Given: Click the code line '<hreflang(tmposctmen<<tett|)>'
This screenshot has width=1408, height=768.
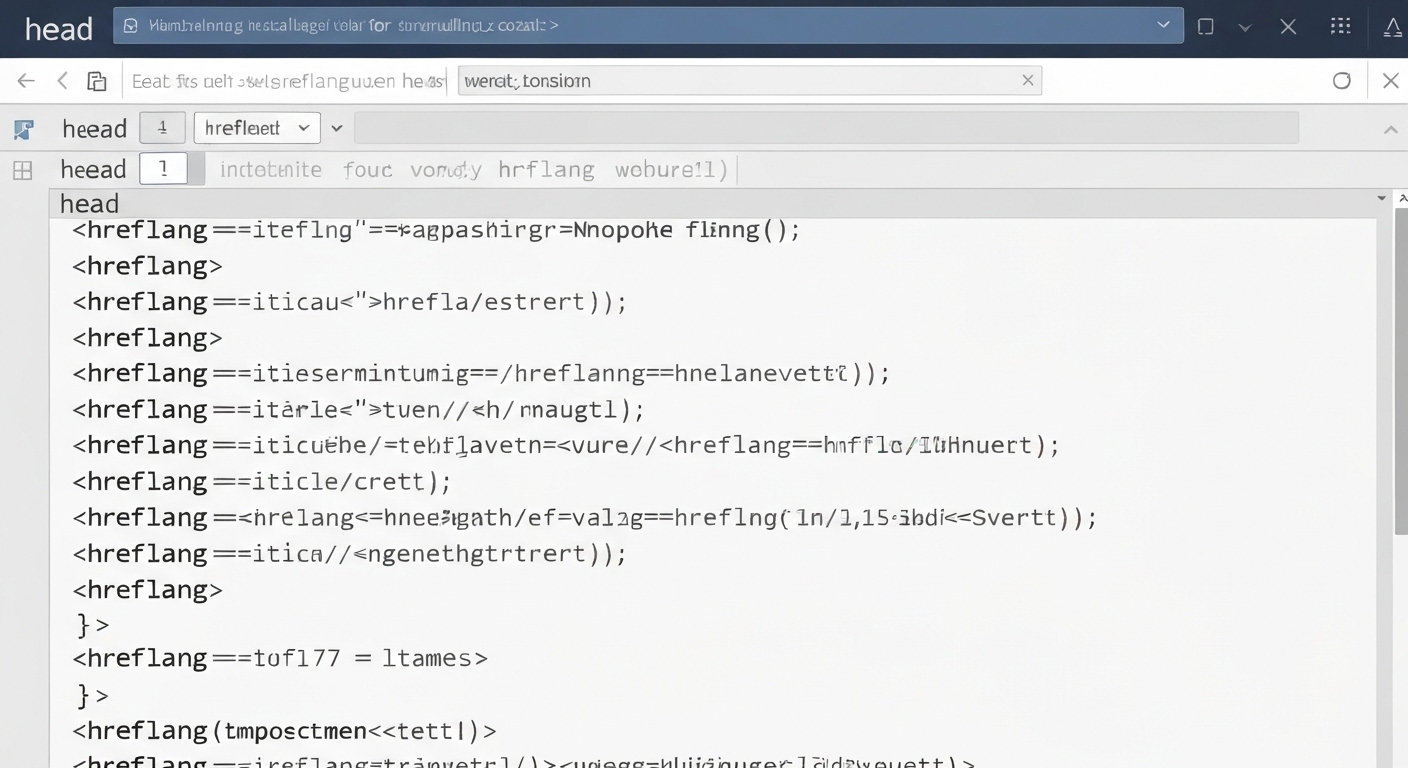Looking at the screenshot, I should point(285,731).
